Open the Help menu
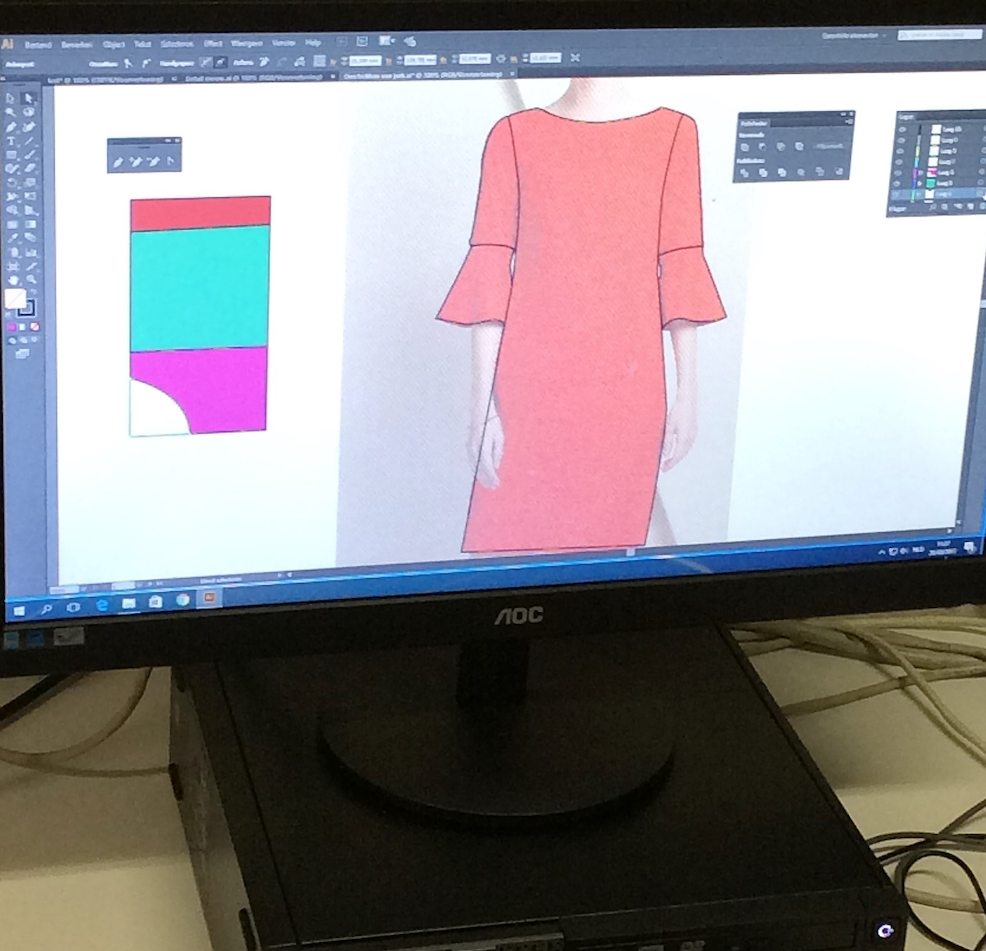 click(x=313, y=43)
